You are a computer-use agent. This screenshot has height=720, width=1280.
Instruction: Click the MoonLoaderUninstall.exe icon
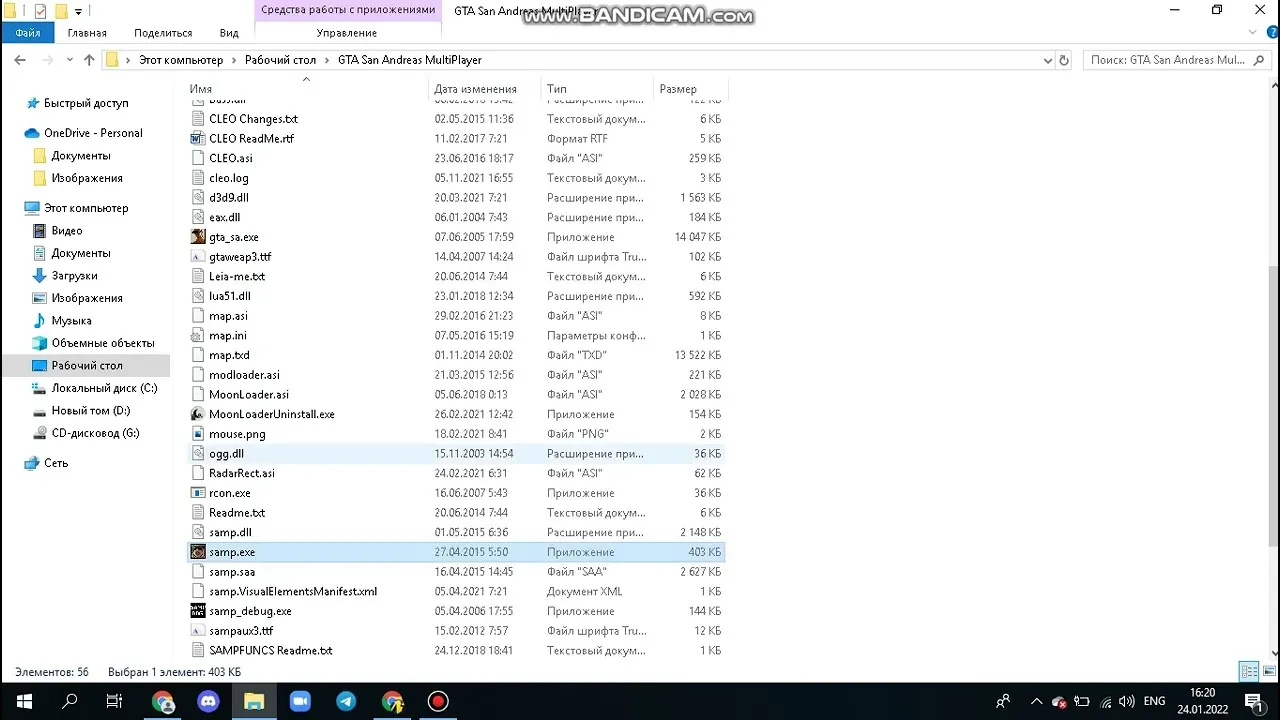pyautogui.click(x=198, y=414)
